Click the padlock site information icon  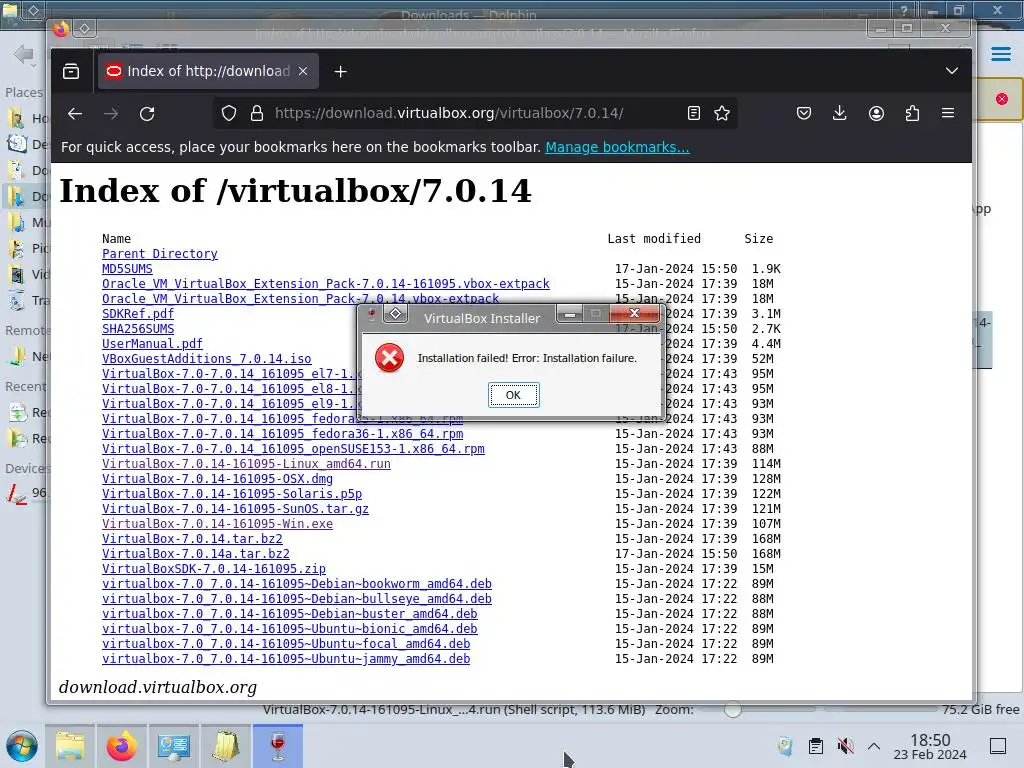(257, 114)
